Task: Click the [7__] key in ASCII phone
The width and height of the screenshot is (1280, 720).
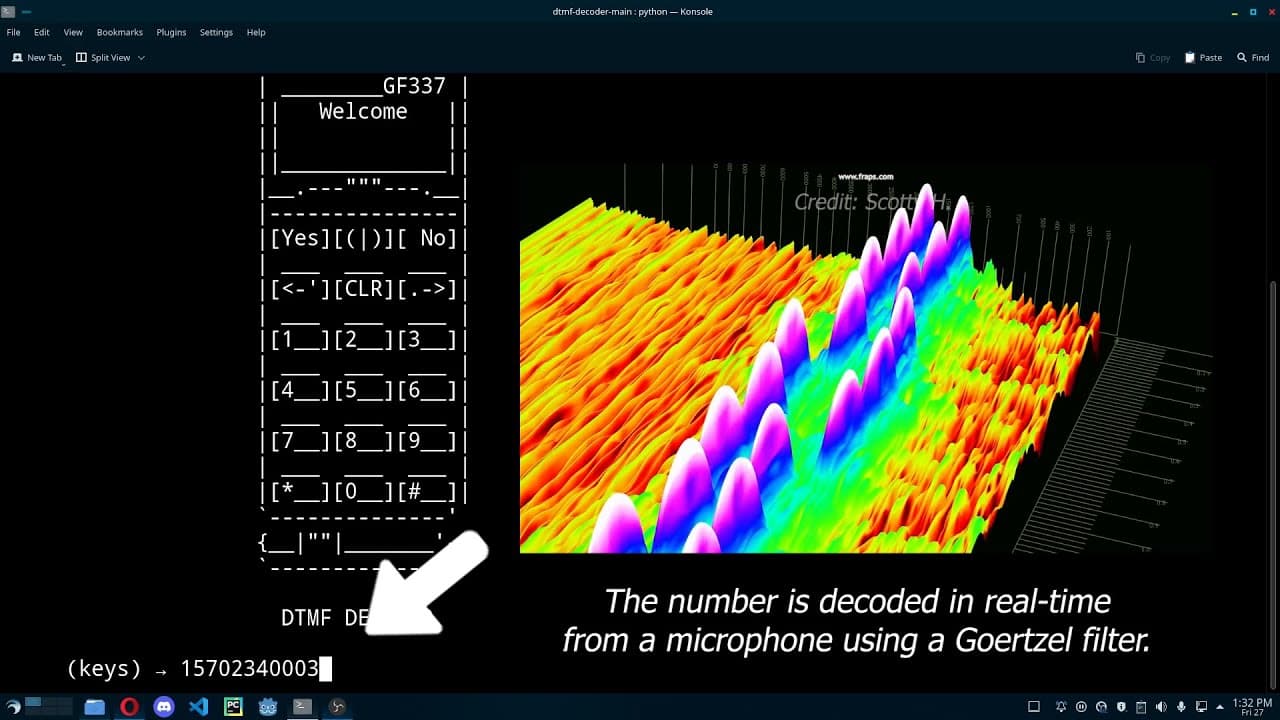Action: 300,442
